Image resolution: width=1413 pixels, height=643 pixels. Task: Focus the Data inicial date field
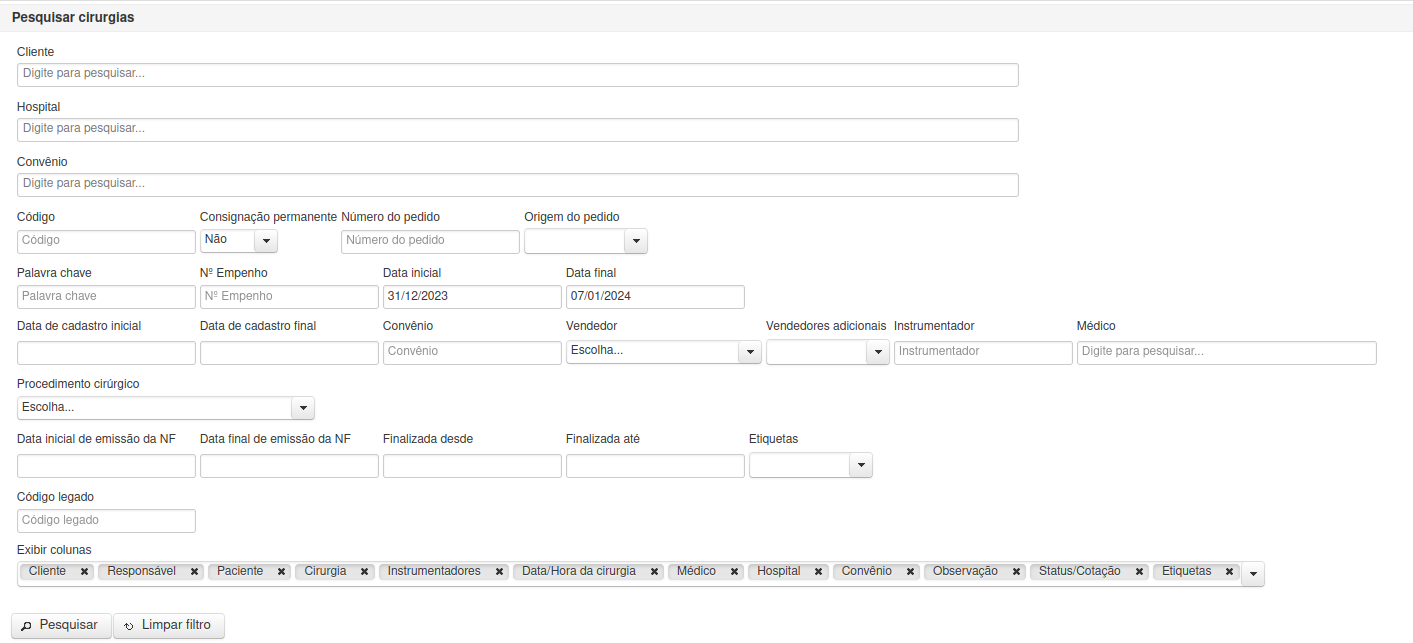pos(472,297)
